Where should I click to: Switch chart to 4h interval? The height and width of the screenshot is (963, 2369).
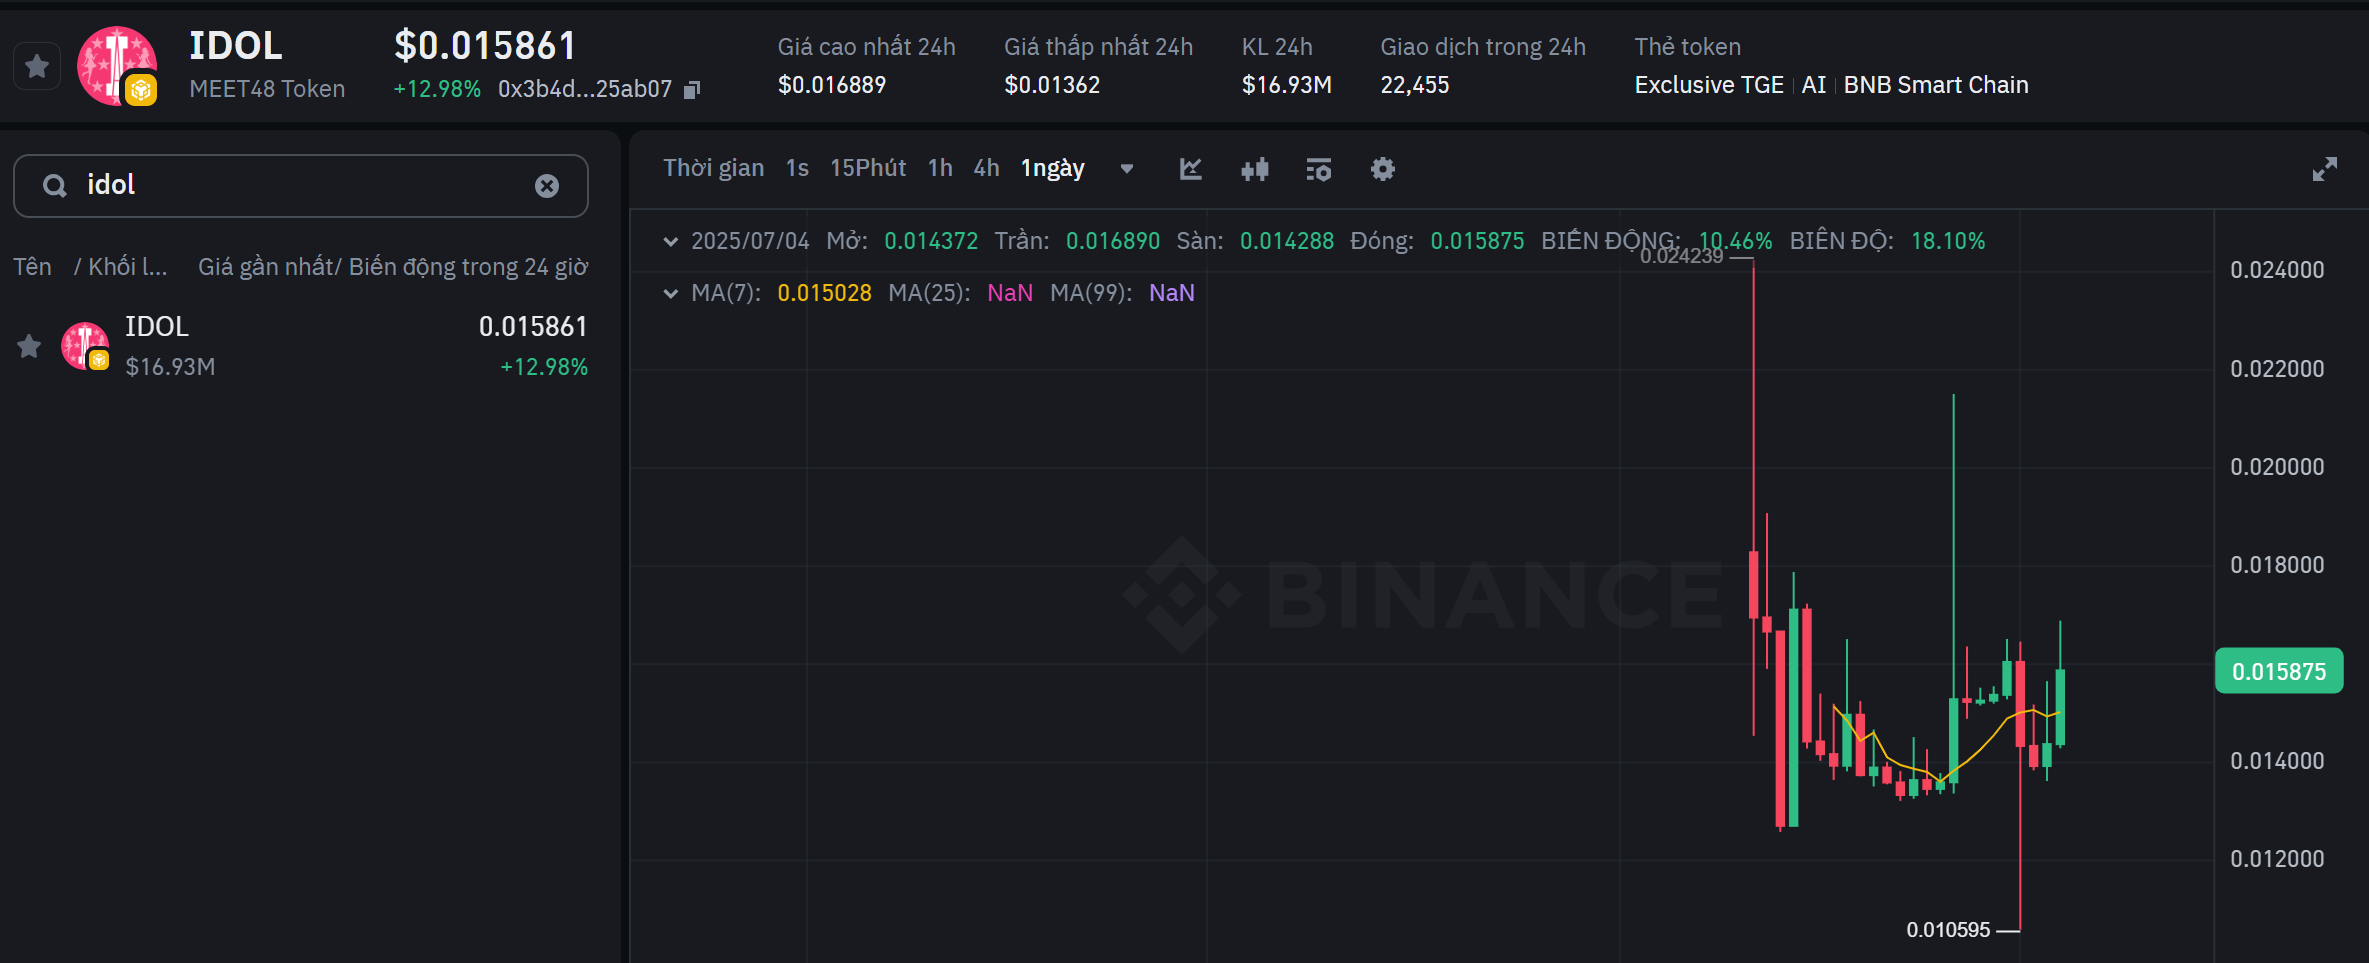[x=986, y=168]
